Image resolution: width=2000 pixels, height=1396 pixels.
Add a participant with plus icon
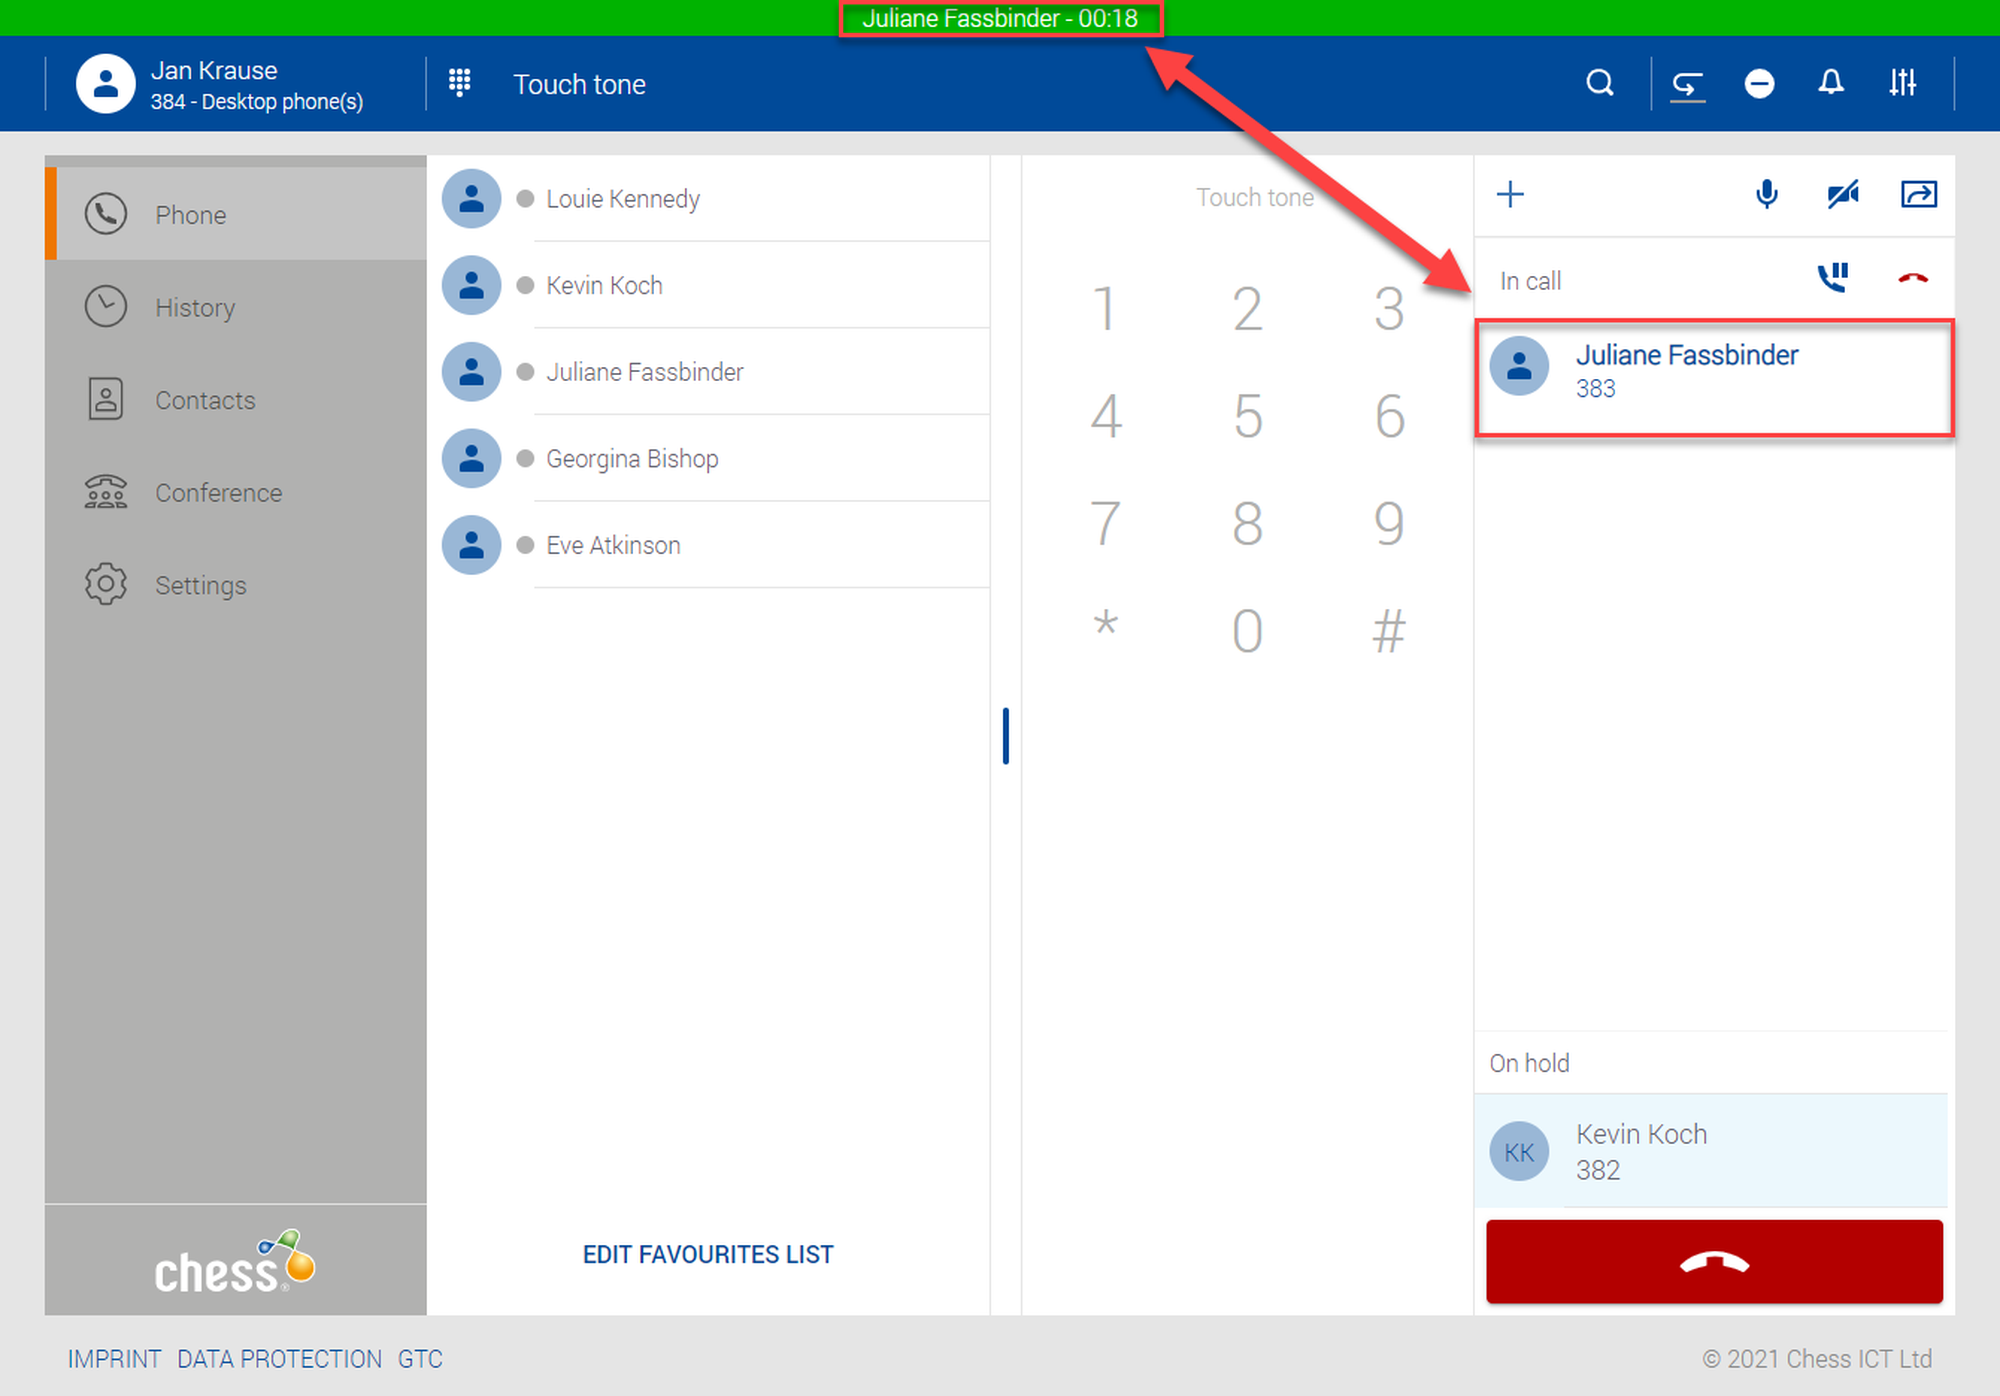point(1510,194)
